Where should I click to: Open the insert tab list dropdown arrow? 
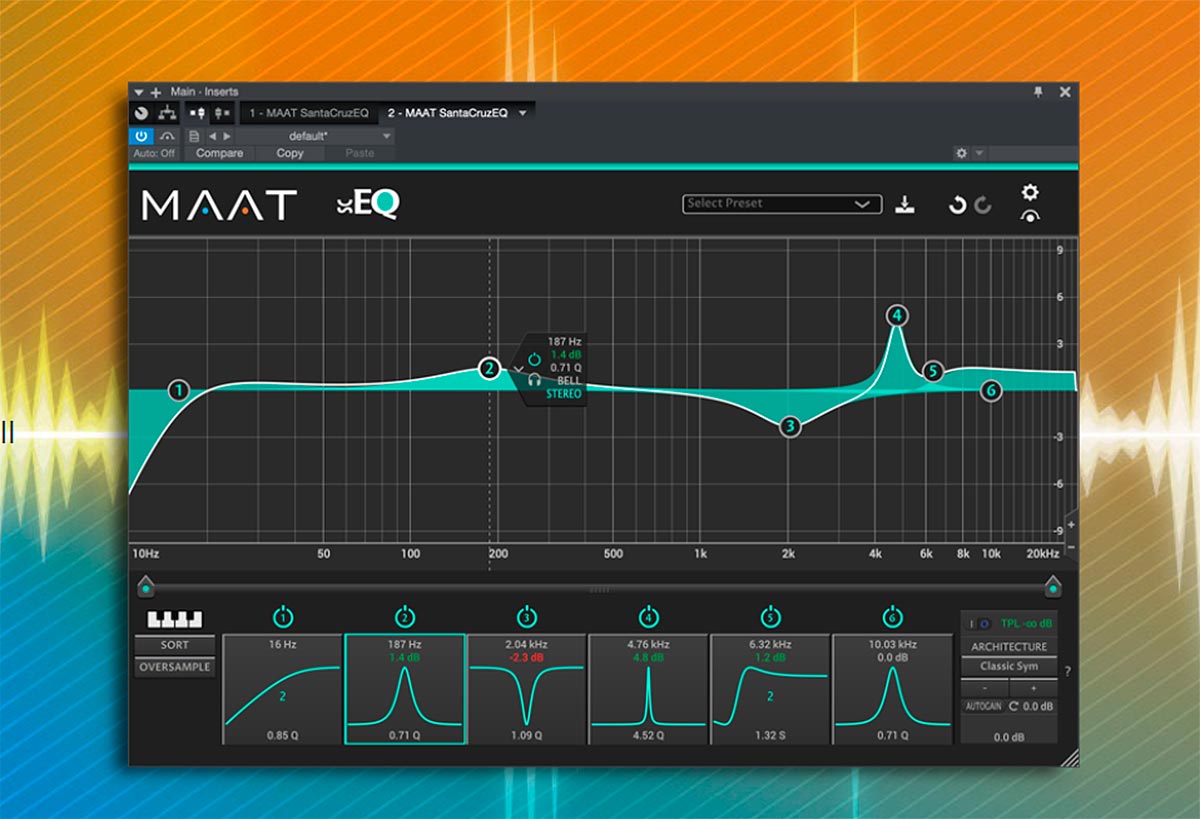(522, 113)
